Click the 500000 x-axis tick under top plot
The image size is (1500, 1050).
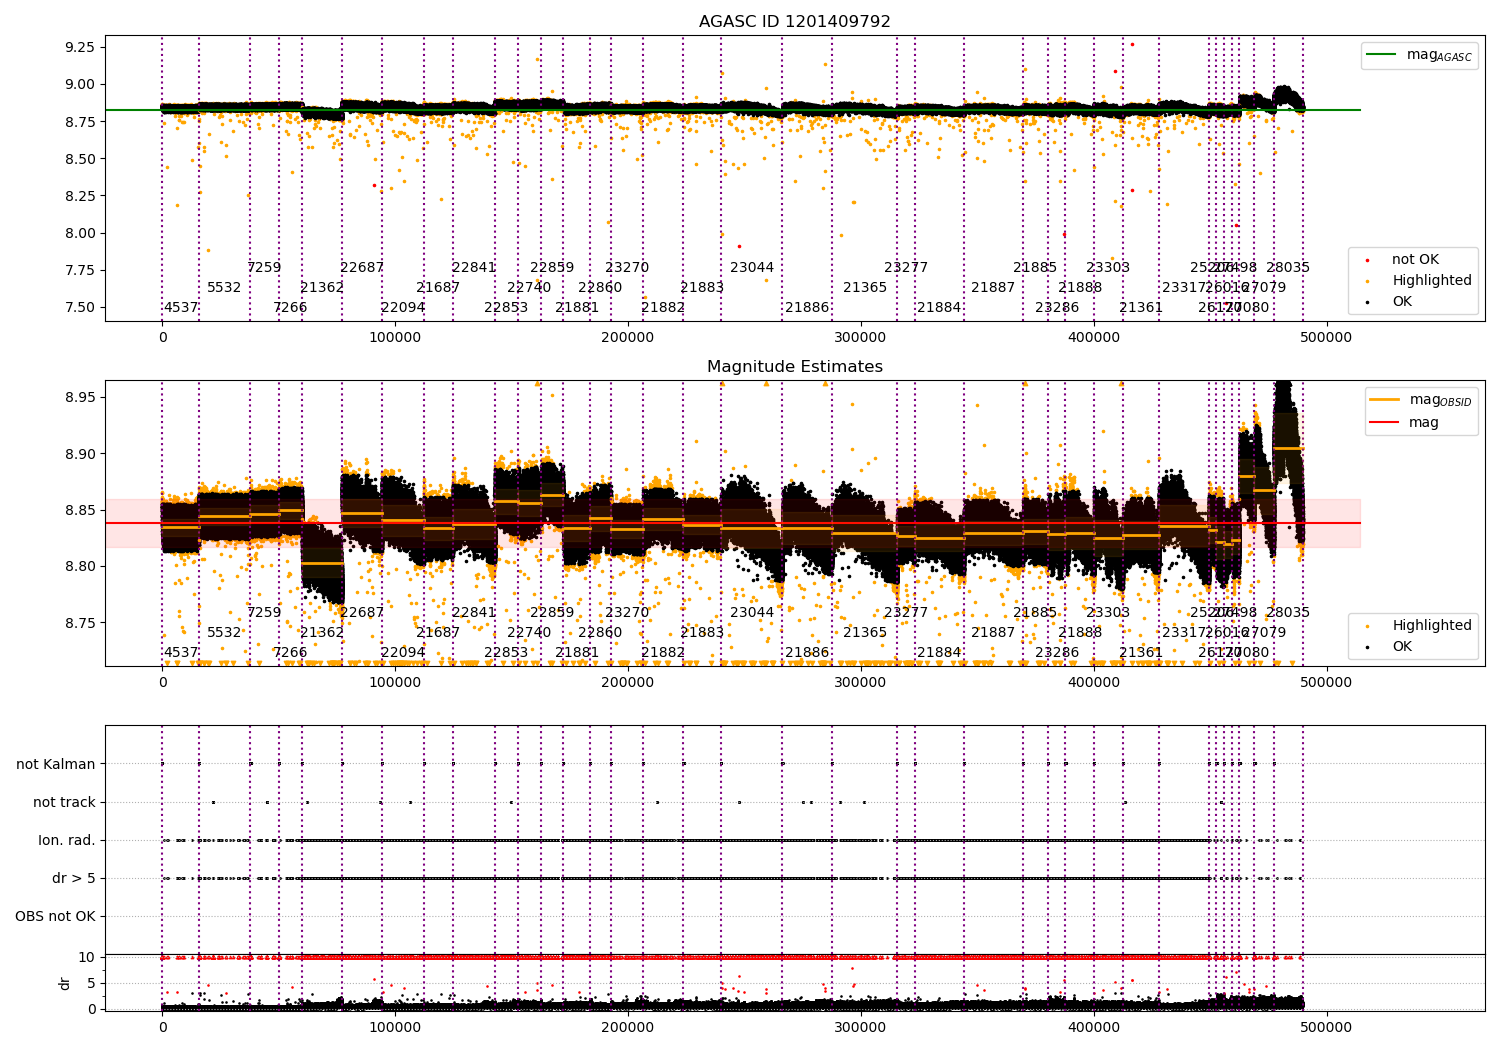[x=1327, y=338]
